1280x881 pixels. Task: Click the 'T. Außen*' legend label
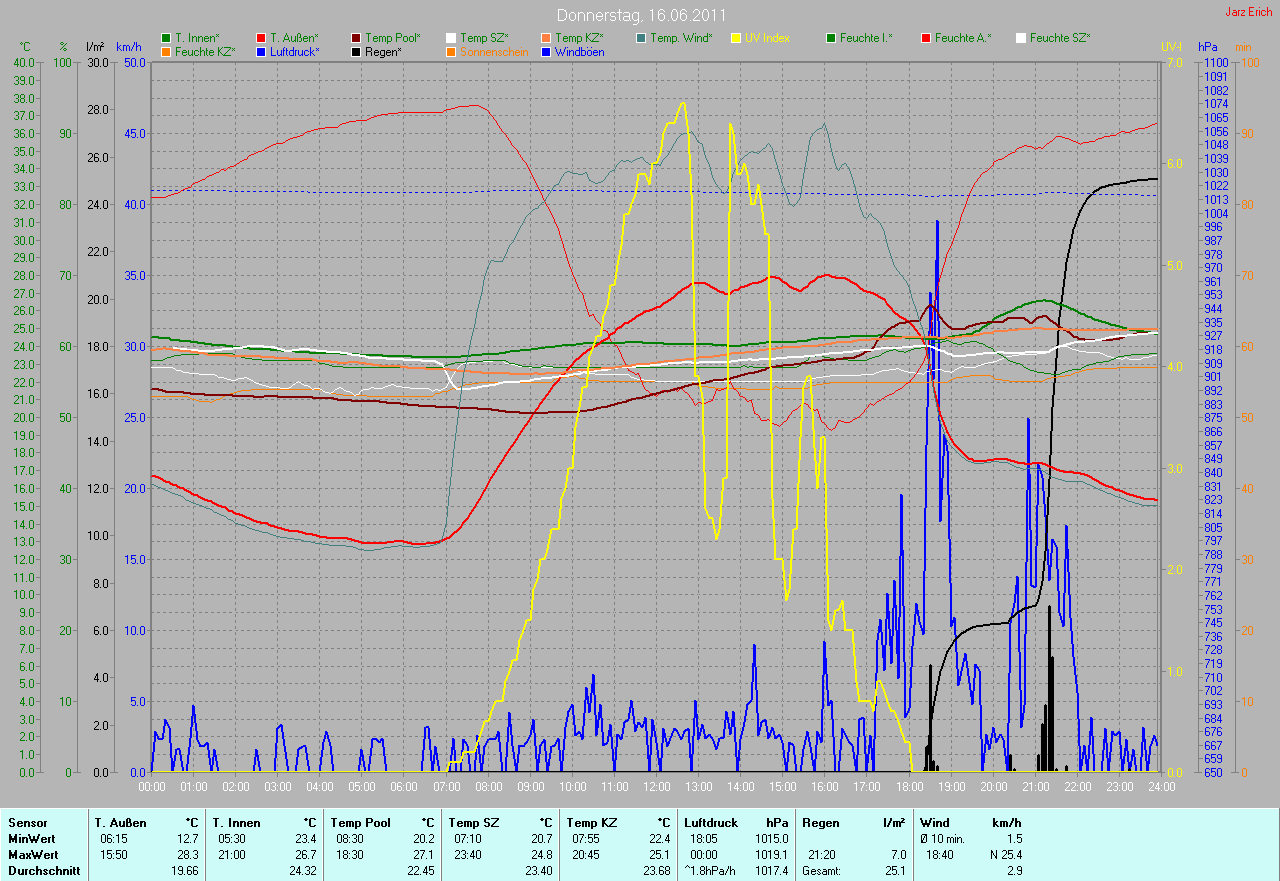pyautogui.click(x=294, y=38)
